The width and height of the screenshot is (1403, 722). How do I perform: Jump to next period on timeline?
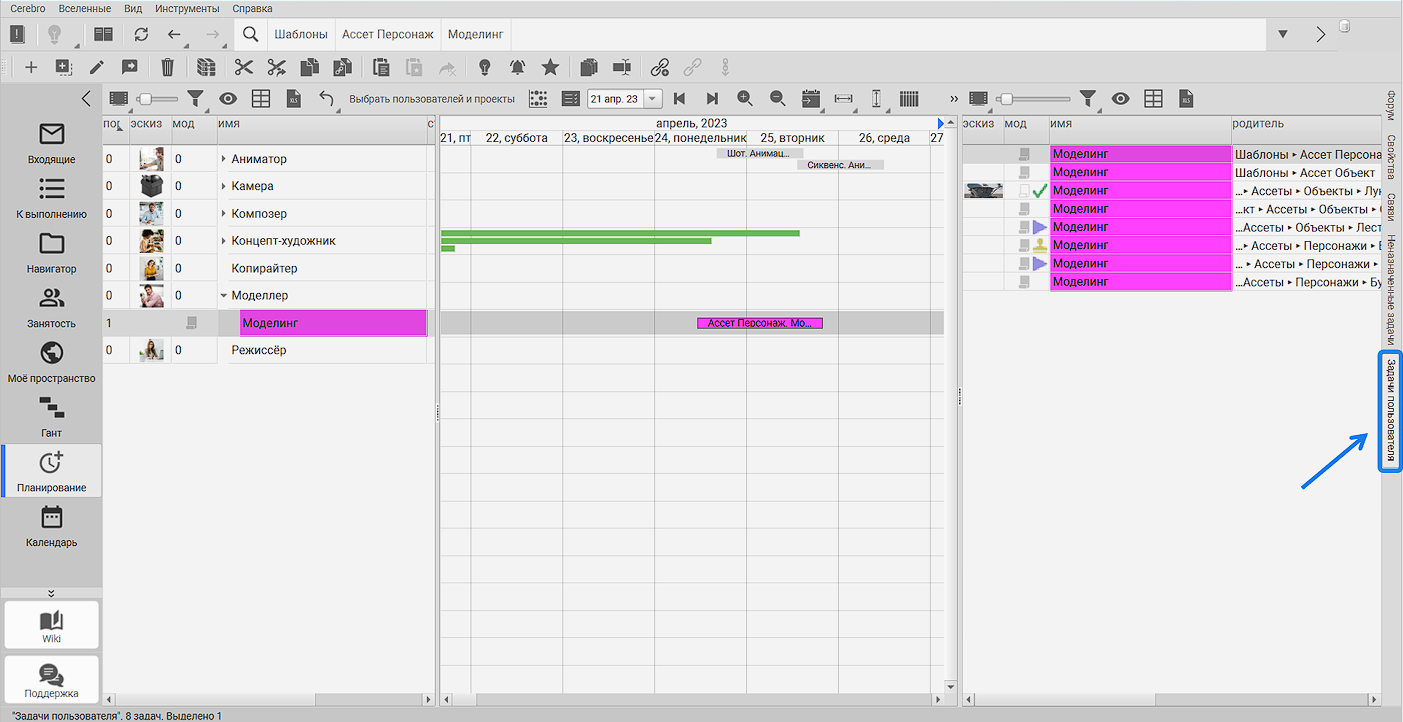[x=712, y=99]
